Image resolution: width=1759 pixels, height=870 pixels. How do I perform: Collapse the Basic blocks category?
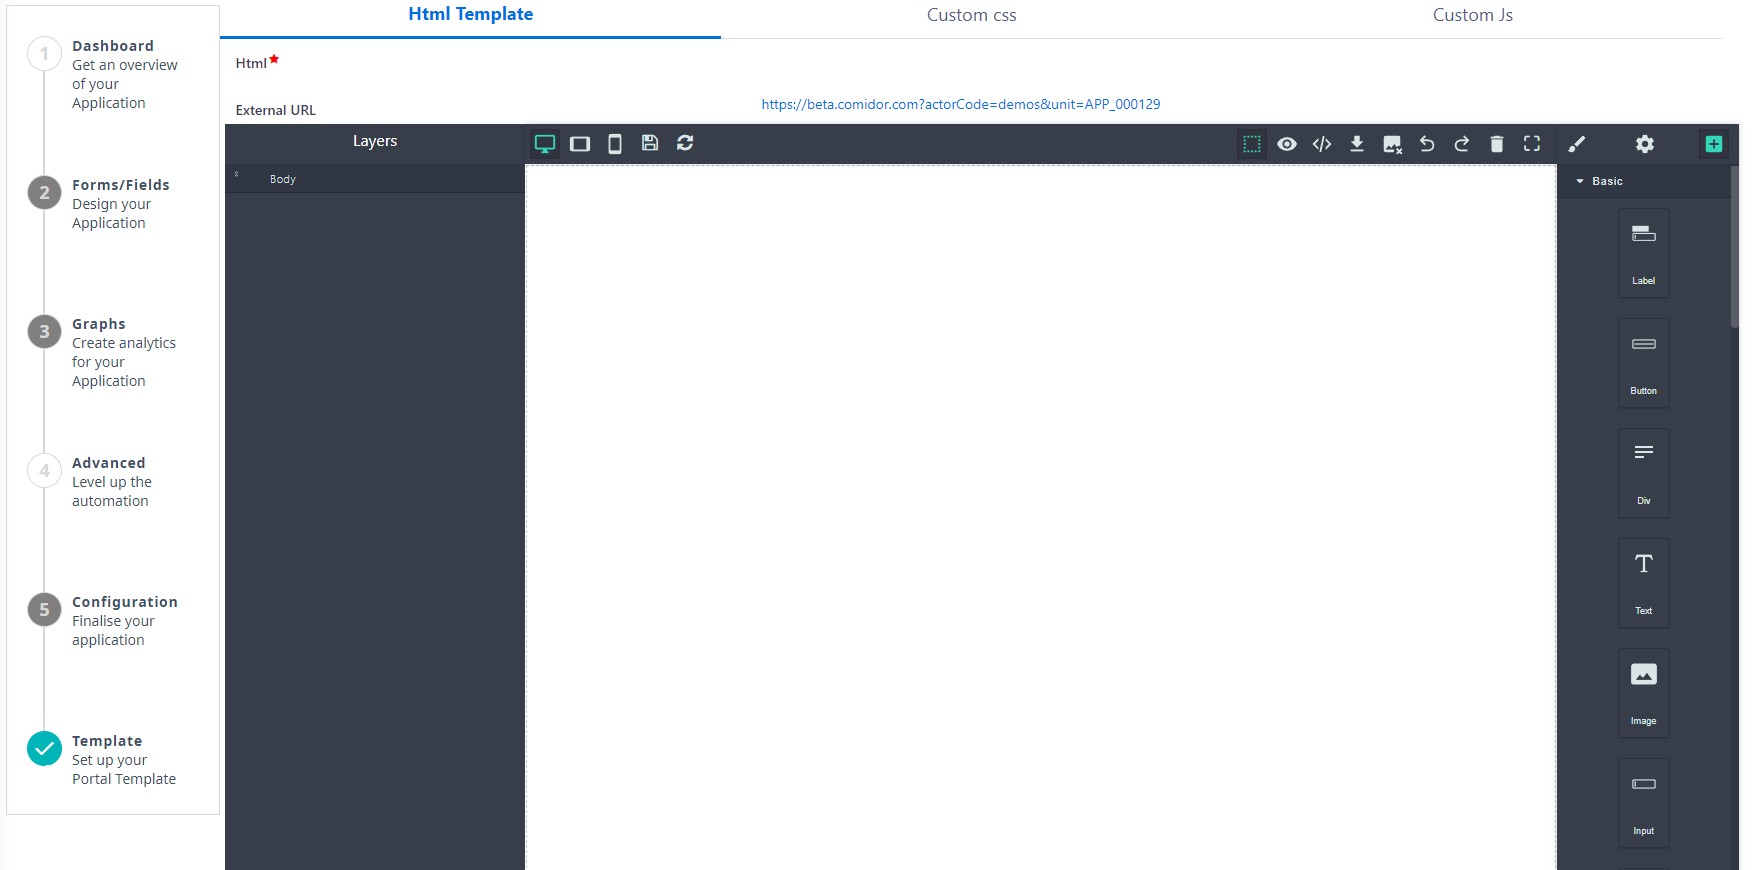pyautogui.click(x=1644, y=181)
